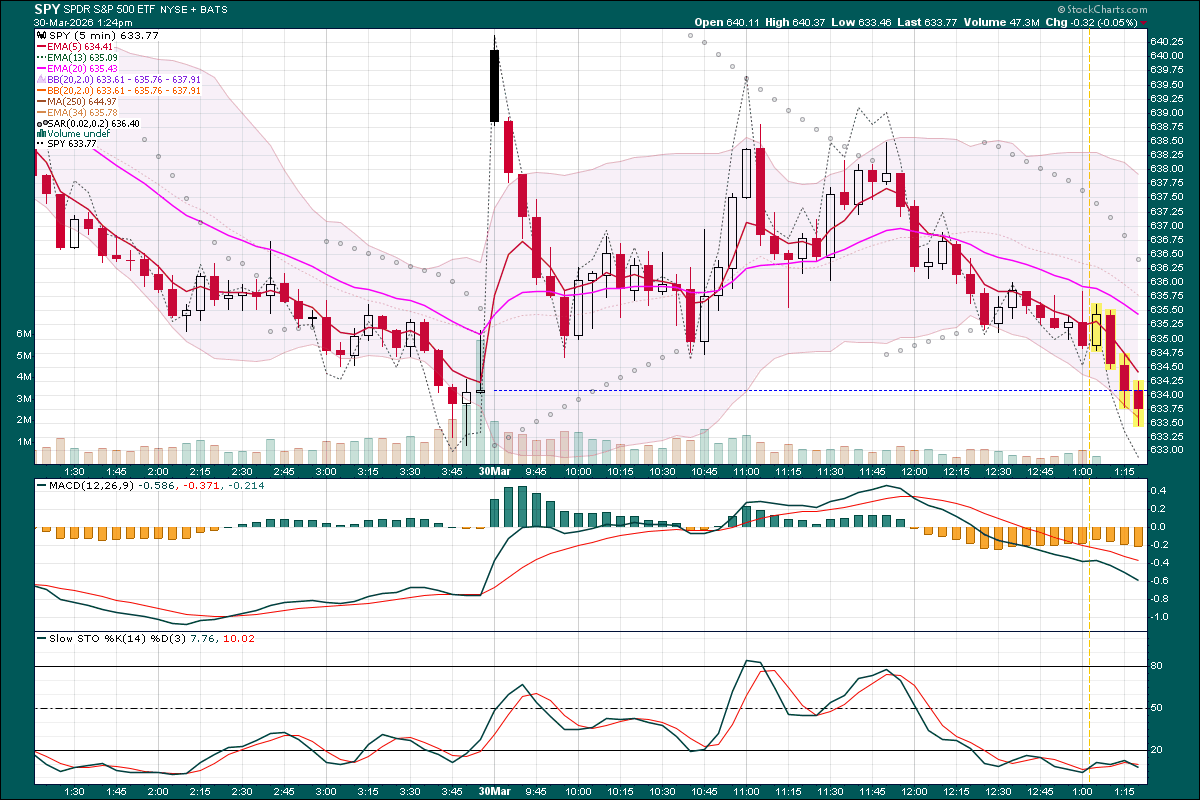Click the red EMA(5) line swatch
Image resolution: width=1200 pixels, height=800 pixels.
40,46
